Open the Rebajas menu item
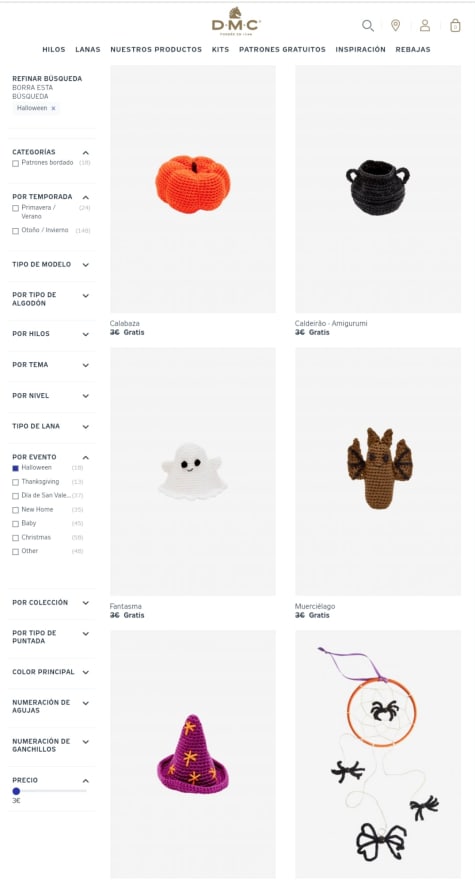The image size is (475, 881). pos(413,49)
